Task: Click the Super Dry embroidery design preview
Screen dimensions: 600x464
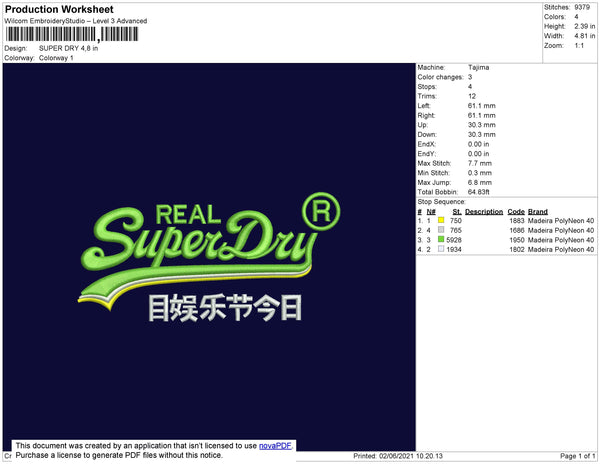Action: point(210,257)
